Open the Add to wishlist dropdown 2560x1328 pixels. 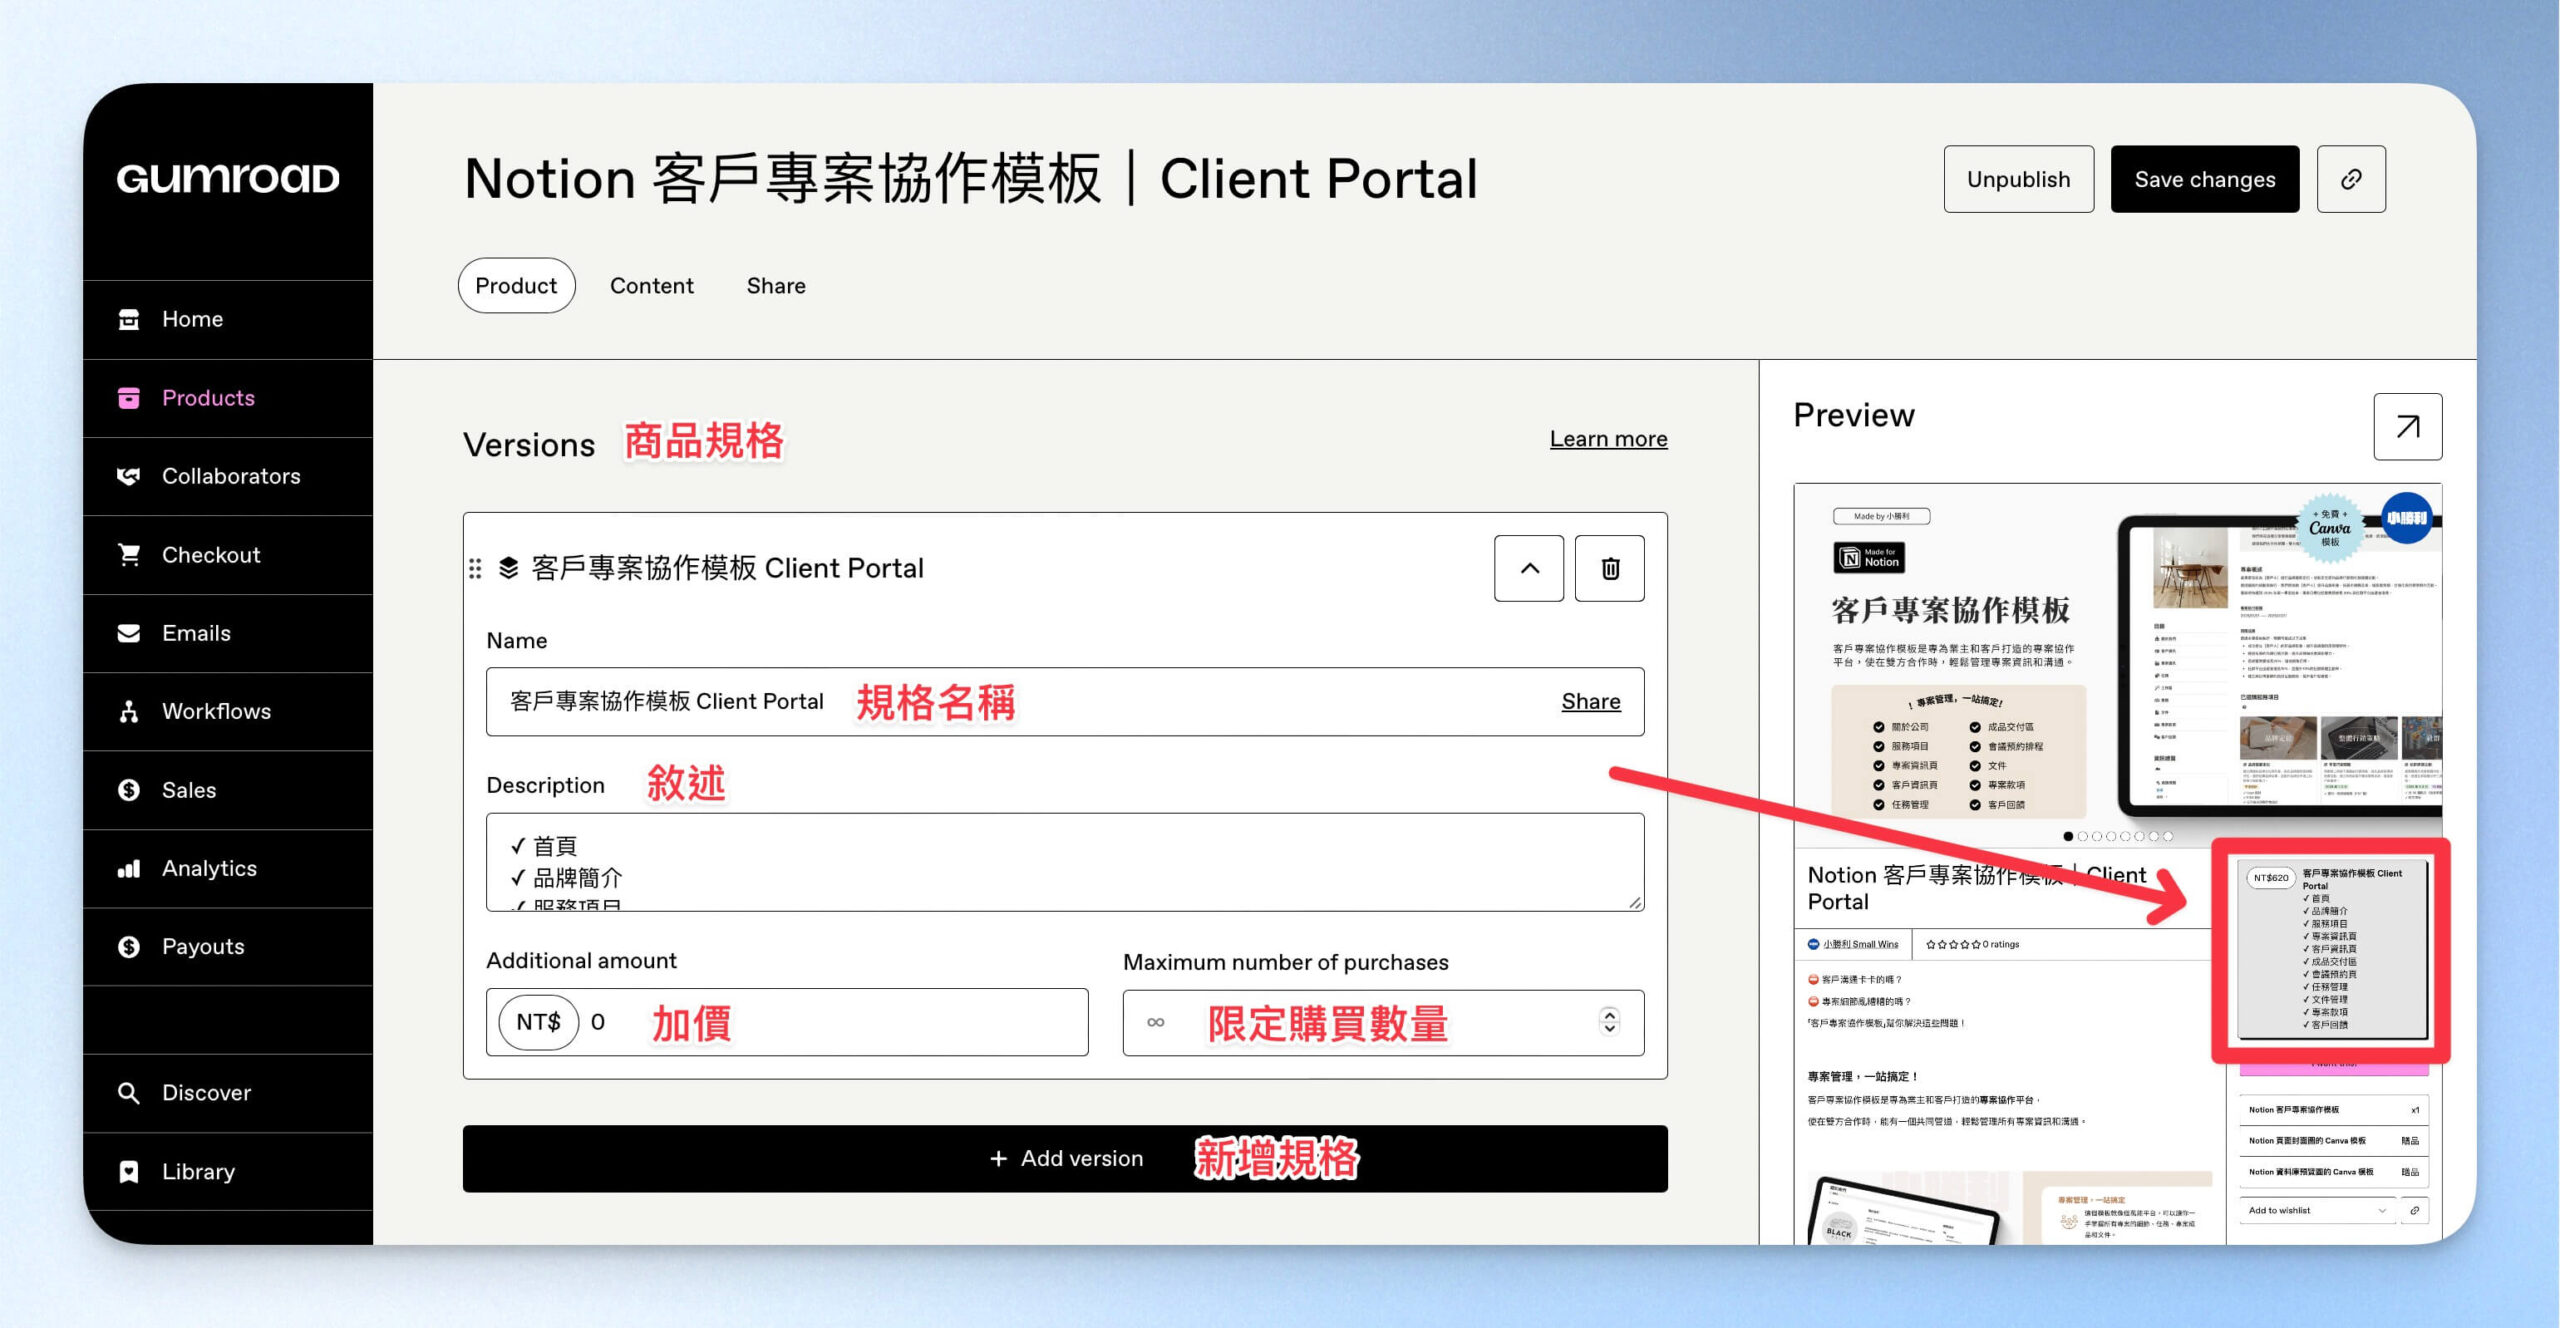2317,1210
